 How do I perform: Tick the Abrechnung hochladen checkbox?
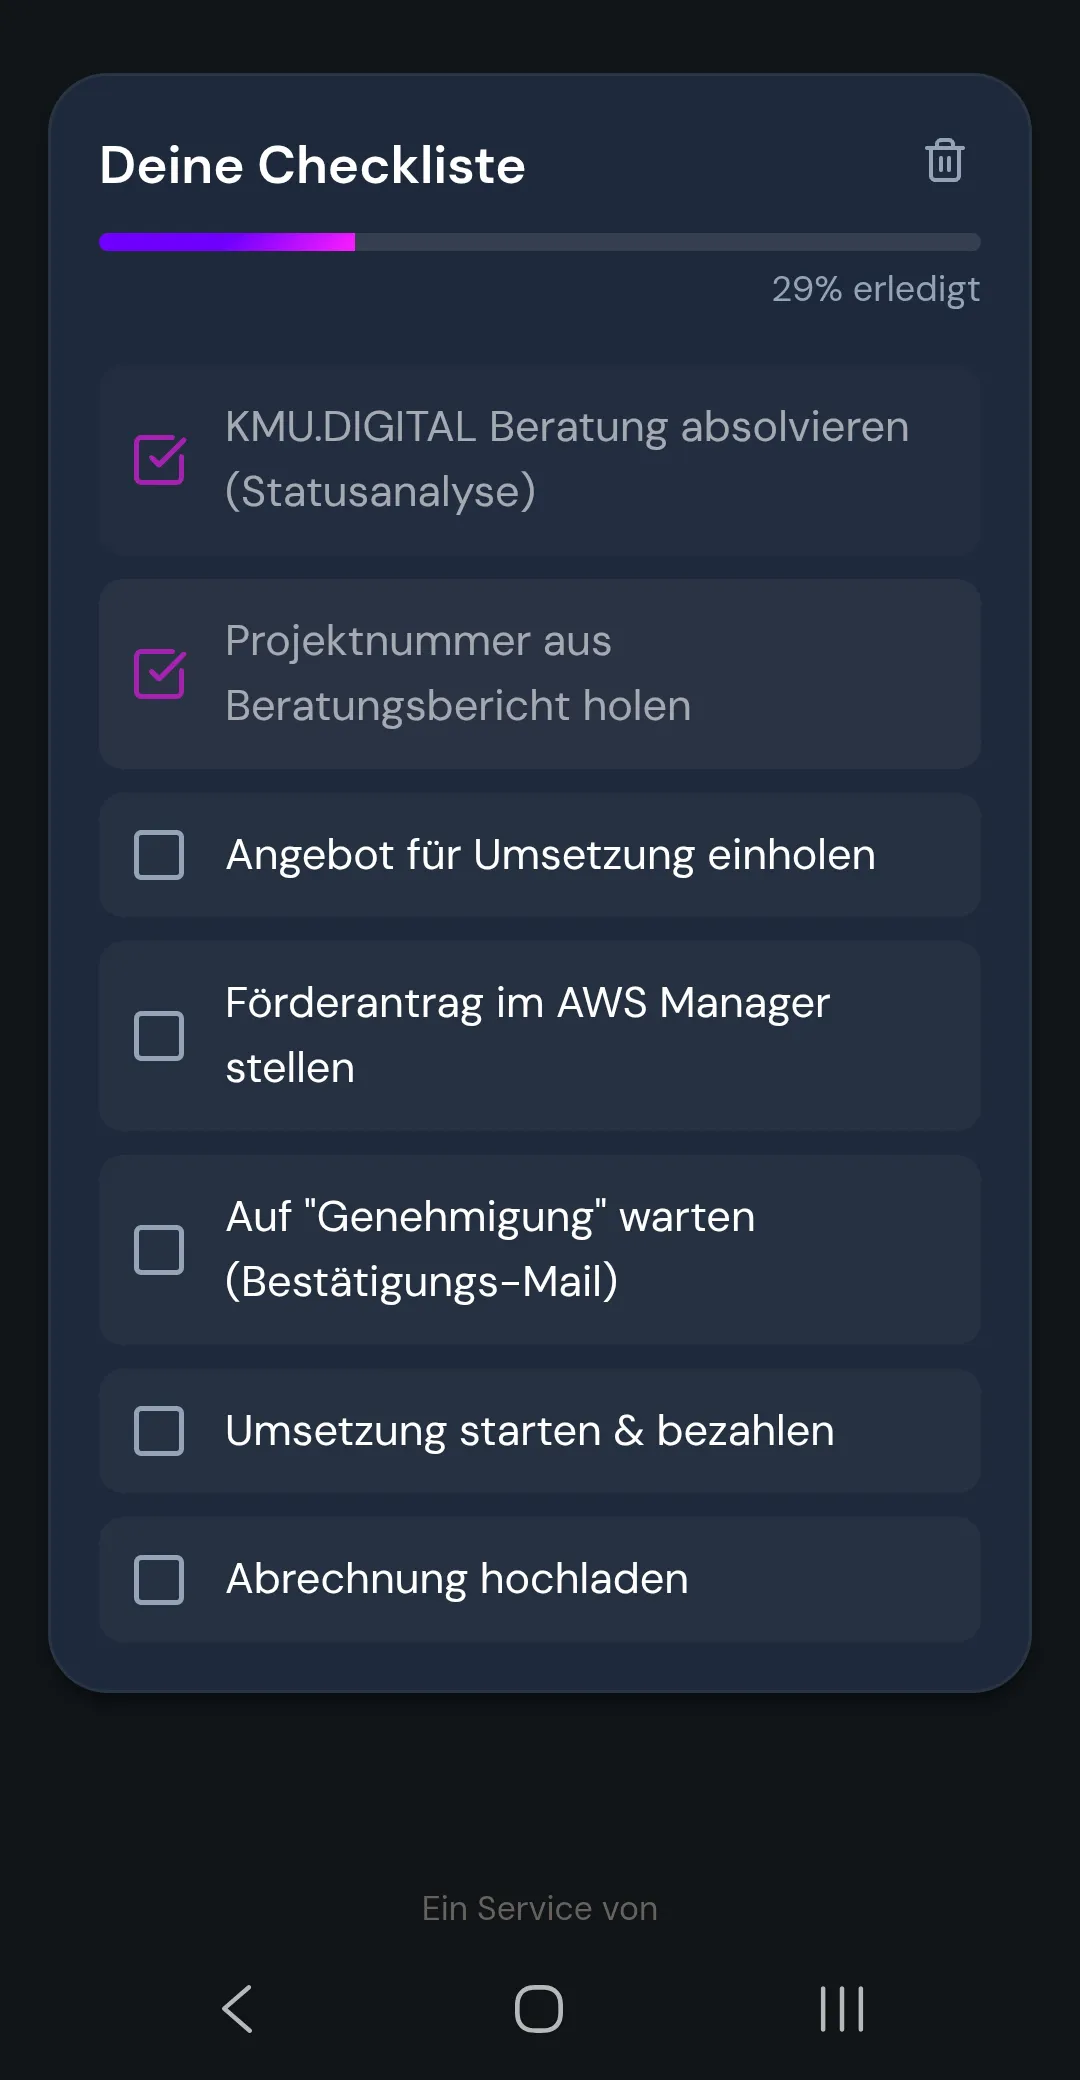pos(159,1580)
